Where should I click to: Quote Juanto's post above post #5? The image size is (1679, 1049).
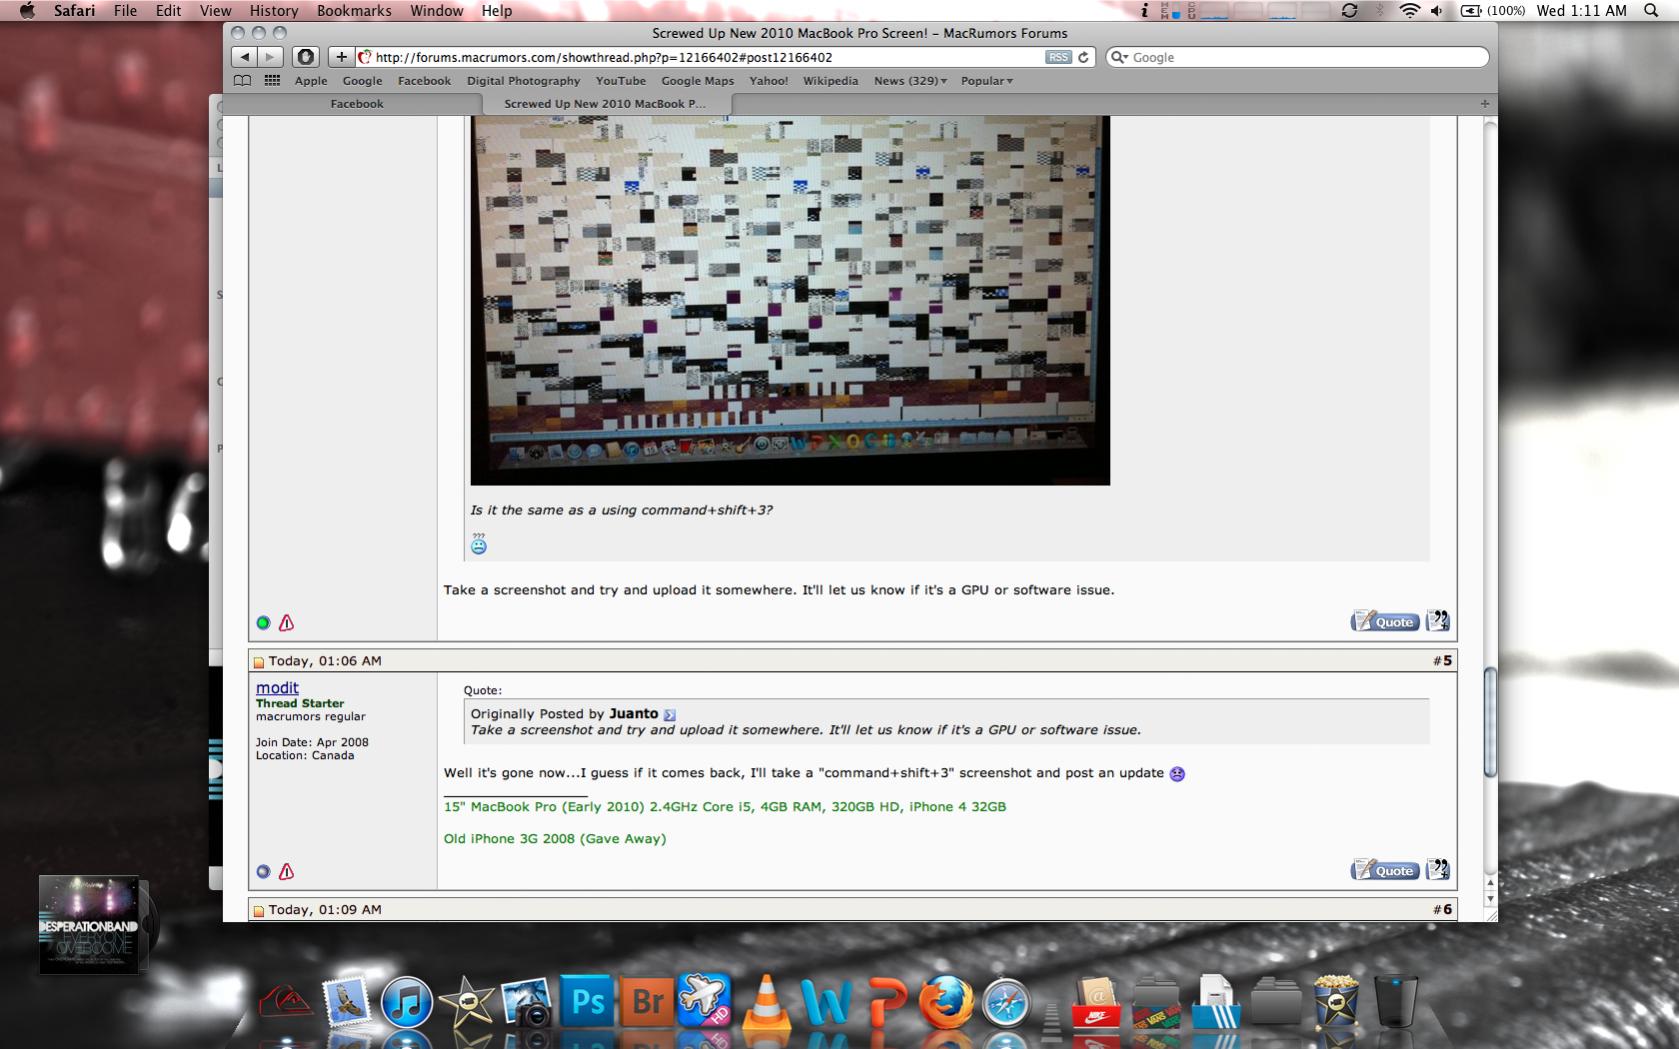tap(1385, 621)
